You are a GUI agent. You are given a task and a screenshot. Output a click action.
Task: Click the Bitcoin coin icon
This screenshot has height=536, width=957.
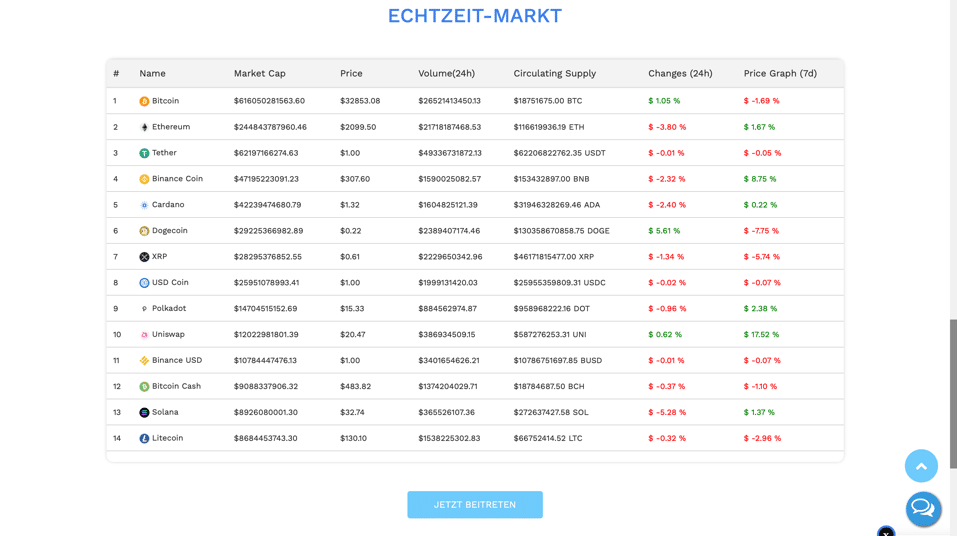[x=144, y=101]
